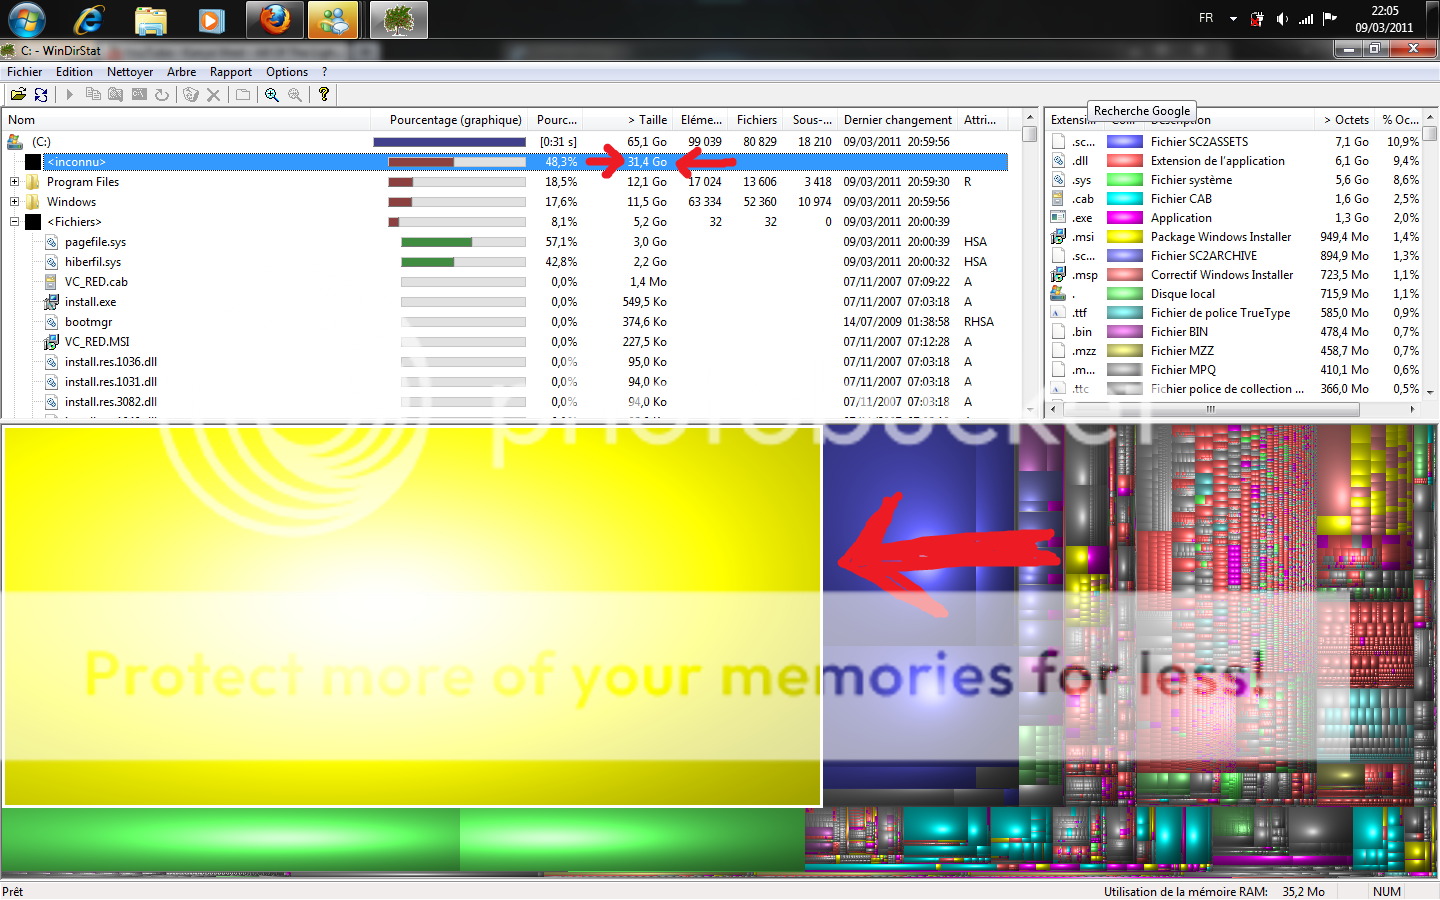Click the delete X toolbar icon
The width and height of the screenshot is (1440, 900).
(213, 94)
